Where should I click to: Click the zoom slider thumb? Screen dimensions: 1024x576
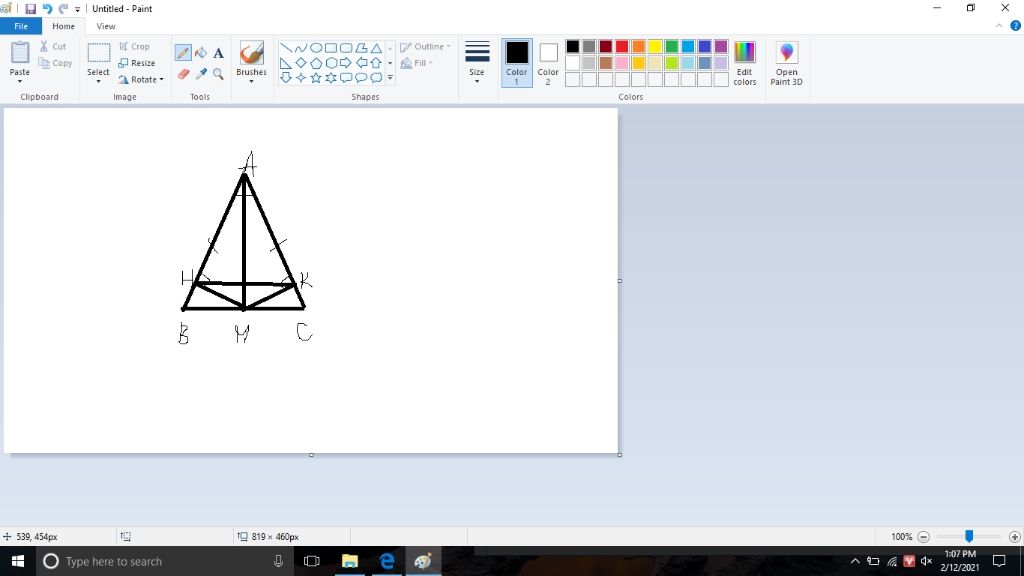[969, 536]
